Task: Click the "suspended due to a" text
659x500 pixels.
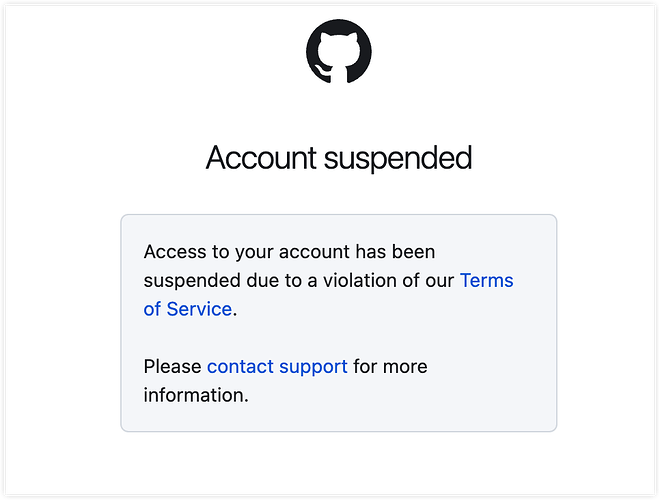Action: tap(230, 281)
